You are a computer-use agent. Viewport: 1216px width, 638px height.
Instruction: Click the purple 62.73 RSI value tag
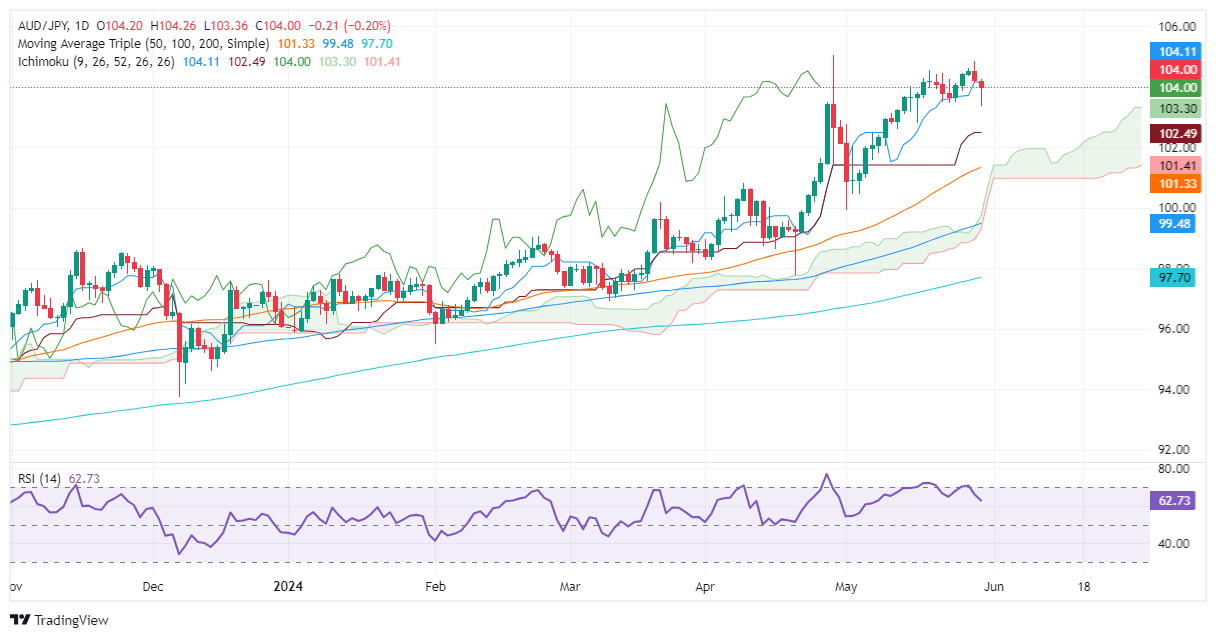pos(1176,499)
